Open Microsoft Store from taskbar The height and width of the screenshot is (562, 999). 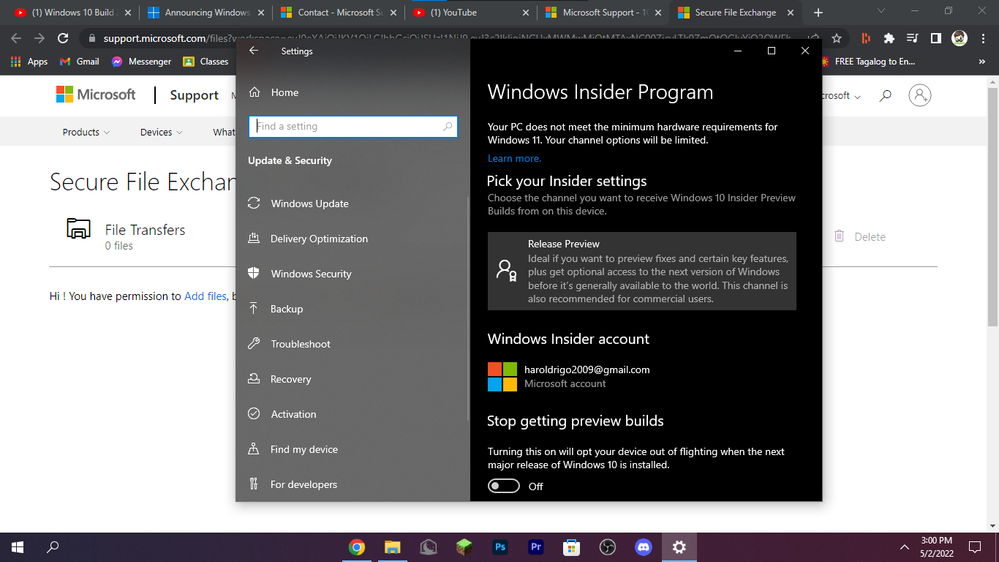coord(571,547)
